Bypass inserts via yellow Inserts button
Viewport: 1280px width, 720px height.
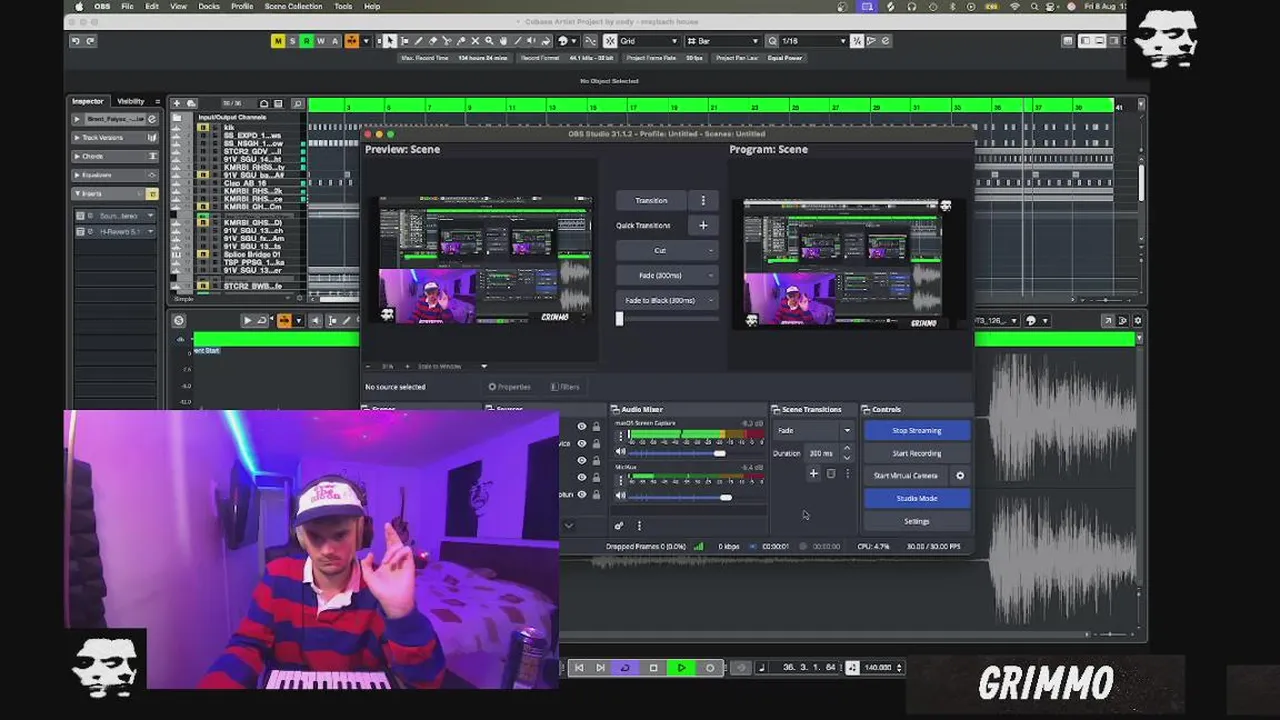click(152, 193)
